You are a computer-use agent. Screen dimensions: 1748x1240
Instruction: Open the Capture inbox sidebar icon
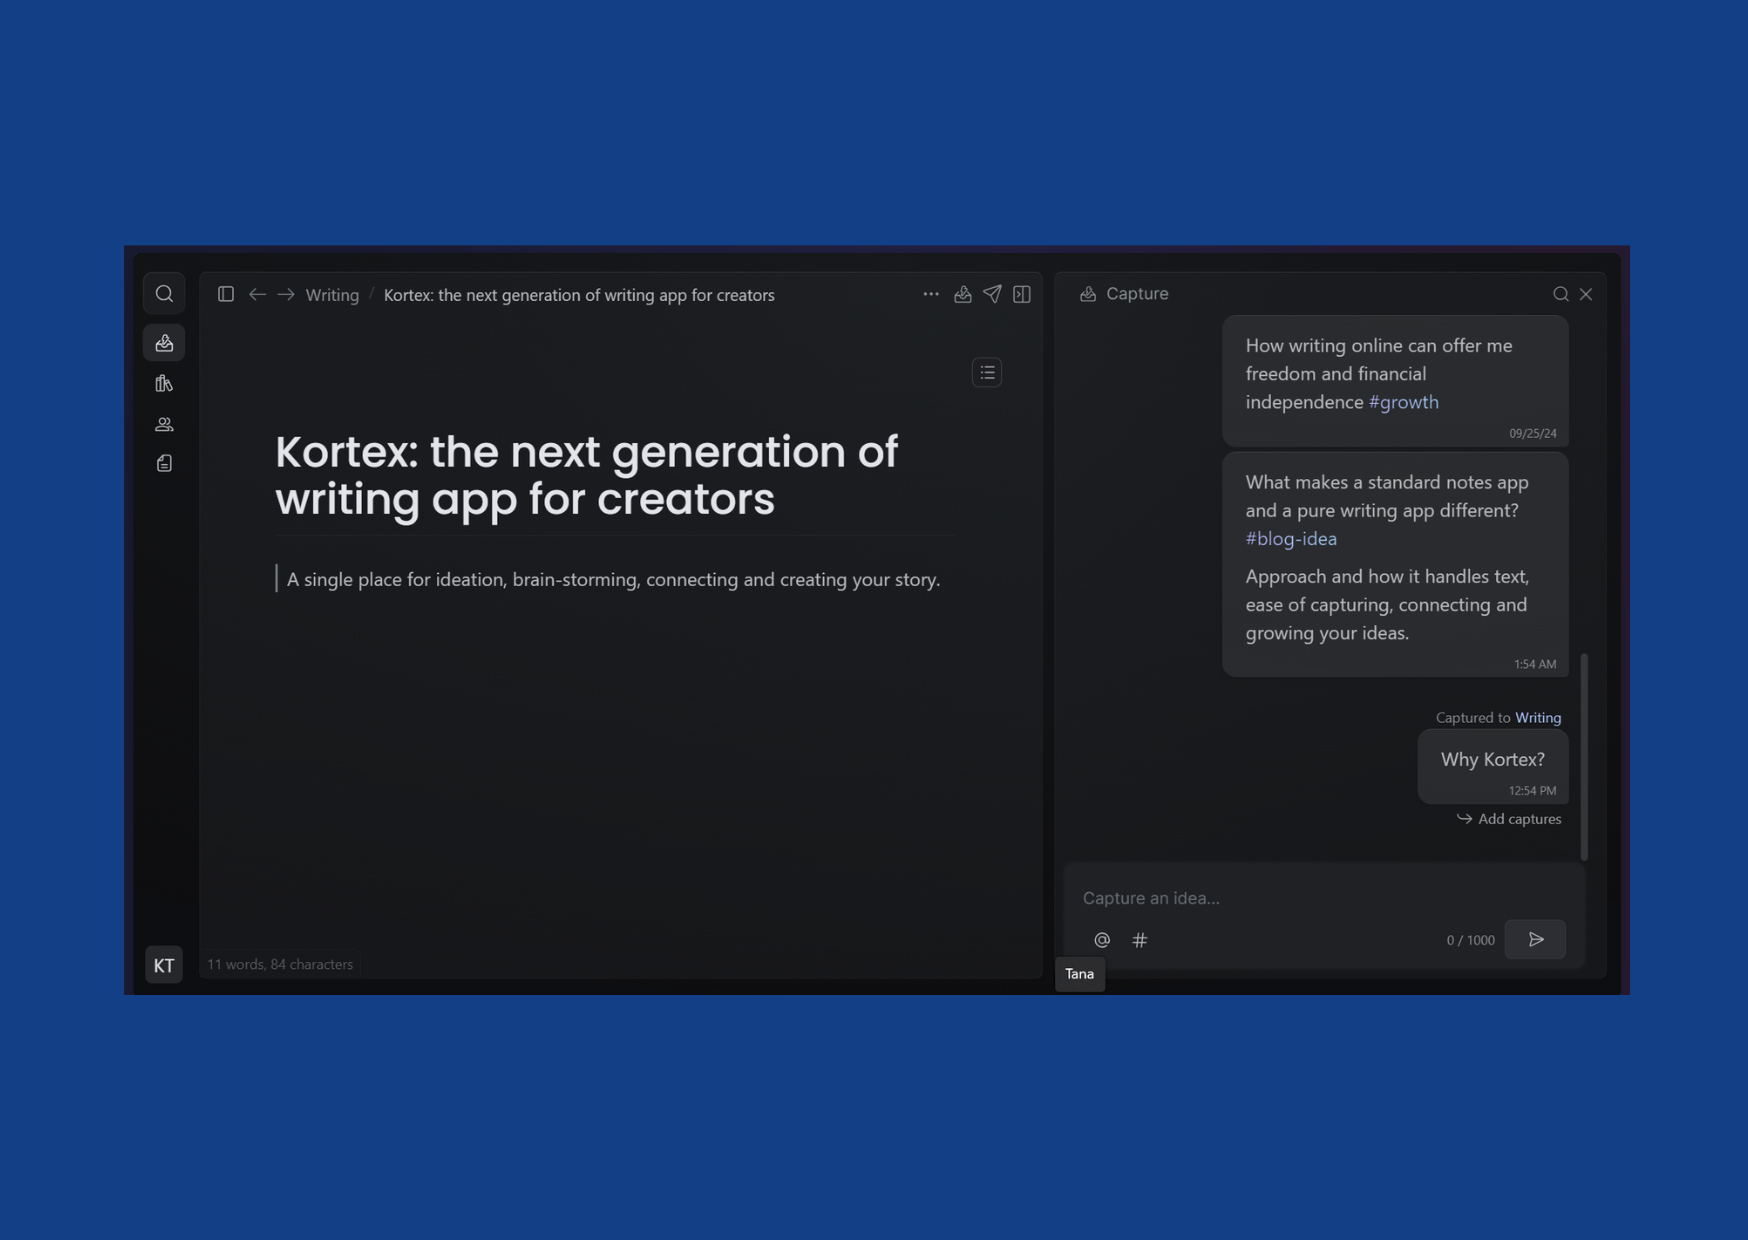[x=164, y=343]
